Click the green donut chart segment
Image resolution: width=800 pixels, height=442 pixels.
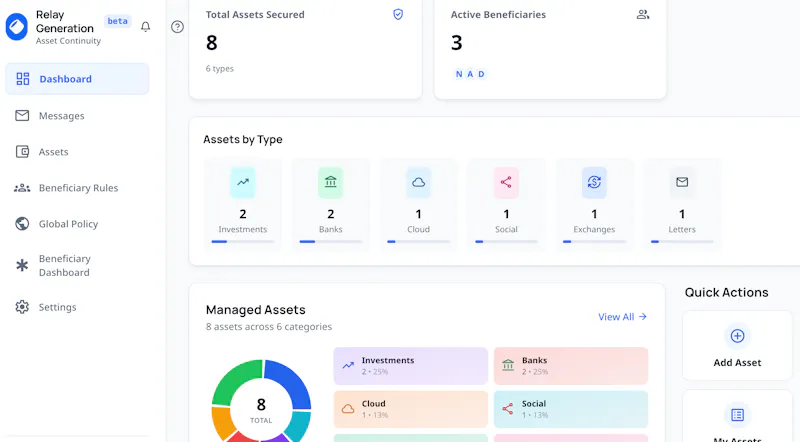point(233,379)
